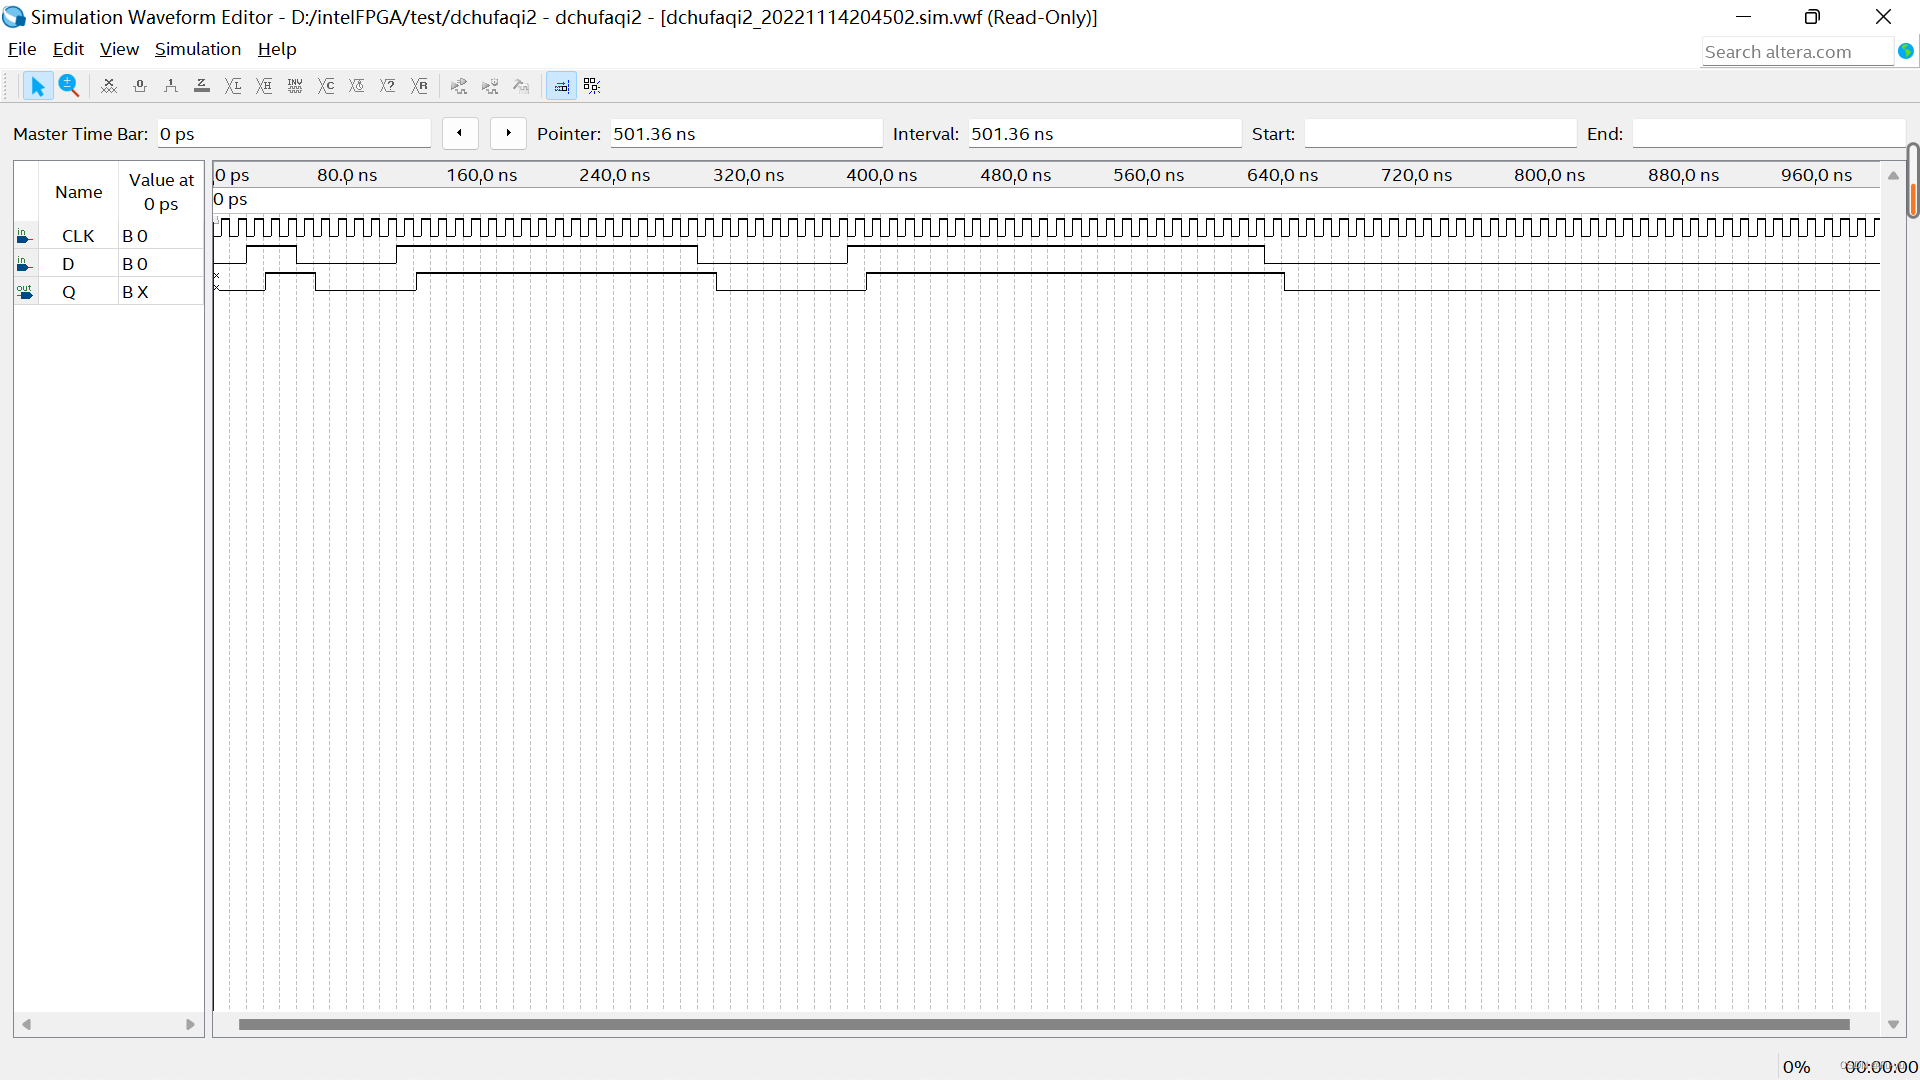The image size is (1920, 1080).
Task: Toggle the snap to grid button
Action: point(592,86)
